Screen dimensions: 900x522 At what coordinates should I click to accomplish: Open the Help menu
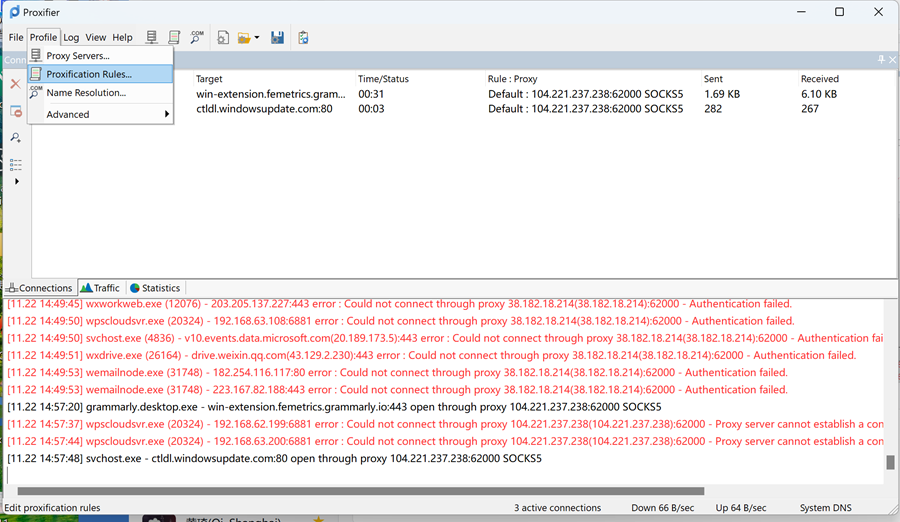tap(122, 37)
